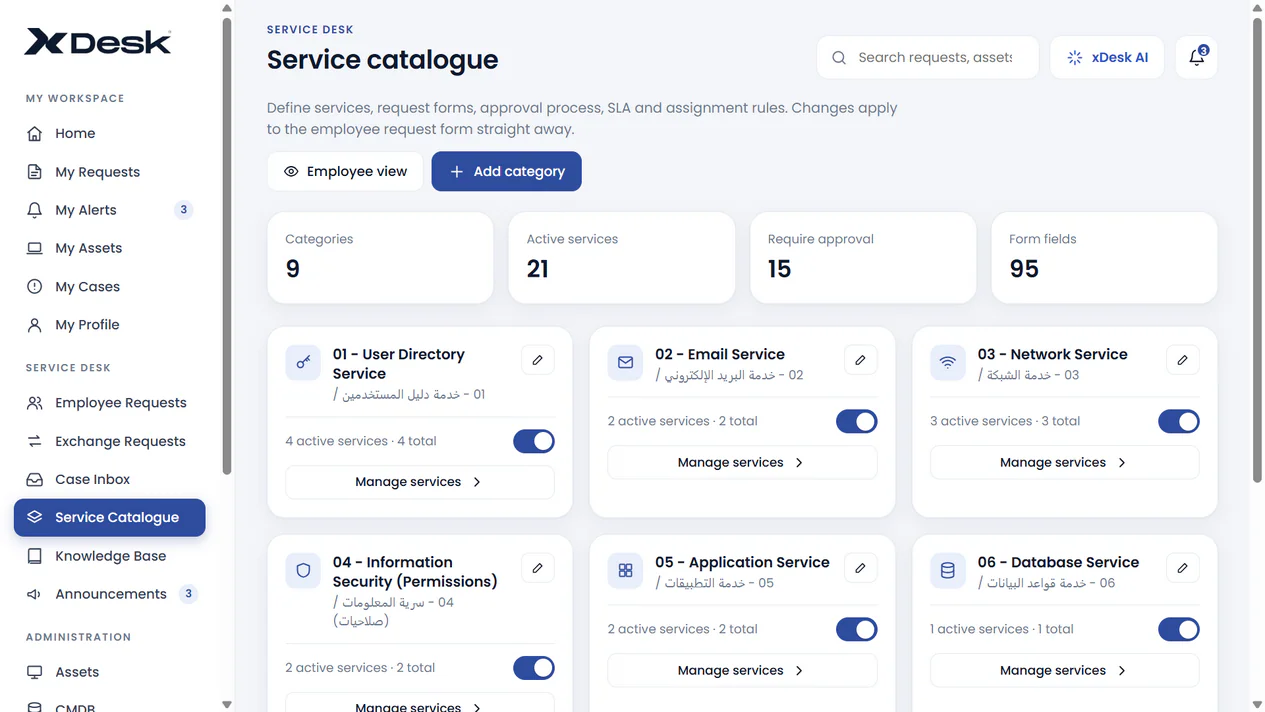This screenshot has height=712, width=1265.
Task: Click the grid icon of Application Service
Action: click(625, 570)
